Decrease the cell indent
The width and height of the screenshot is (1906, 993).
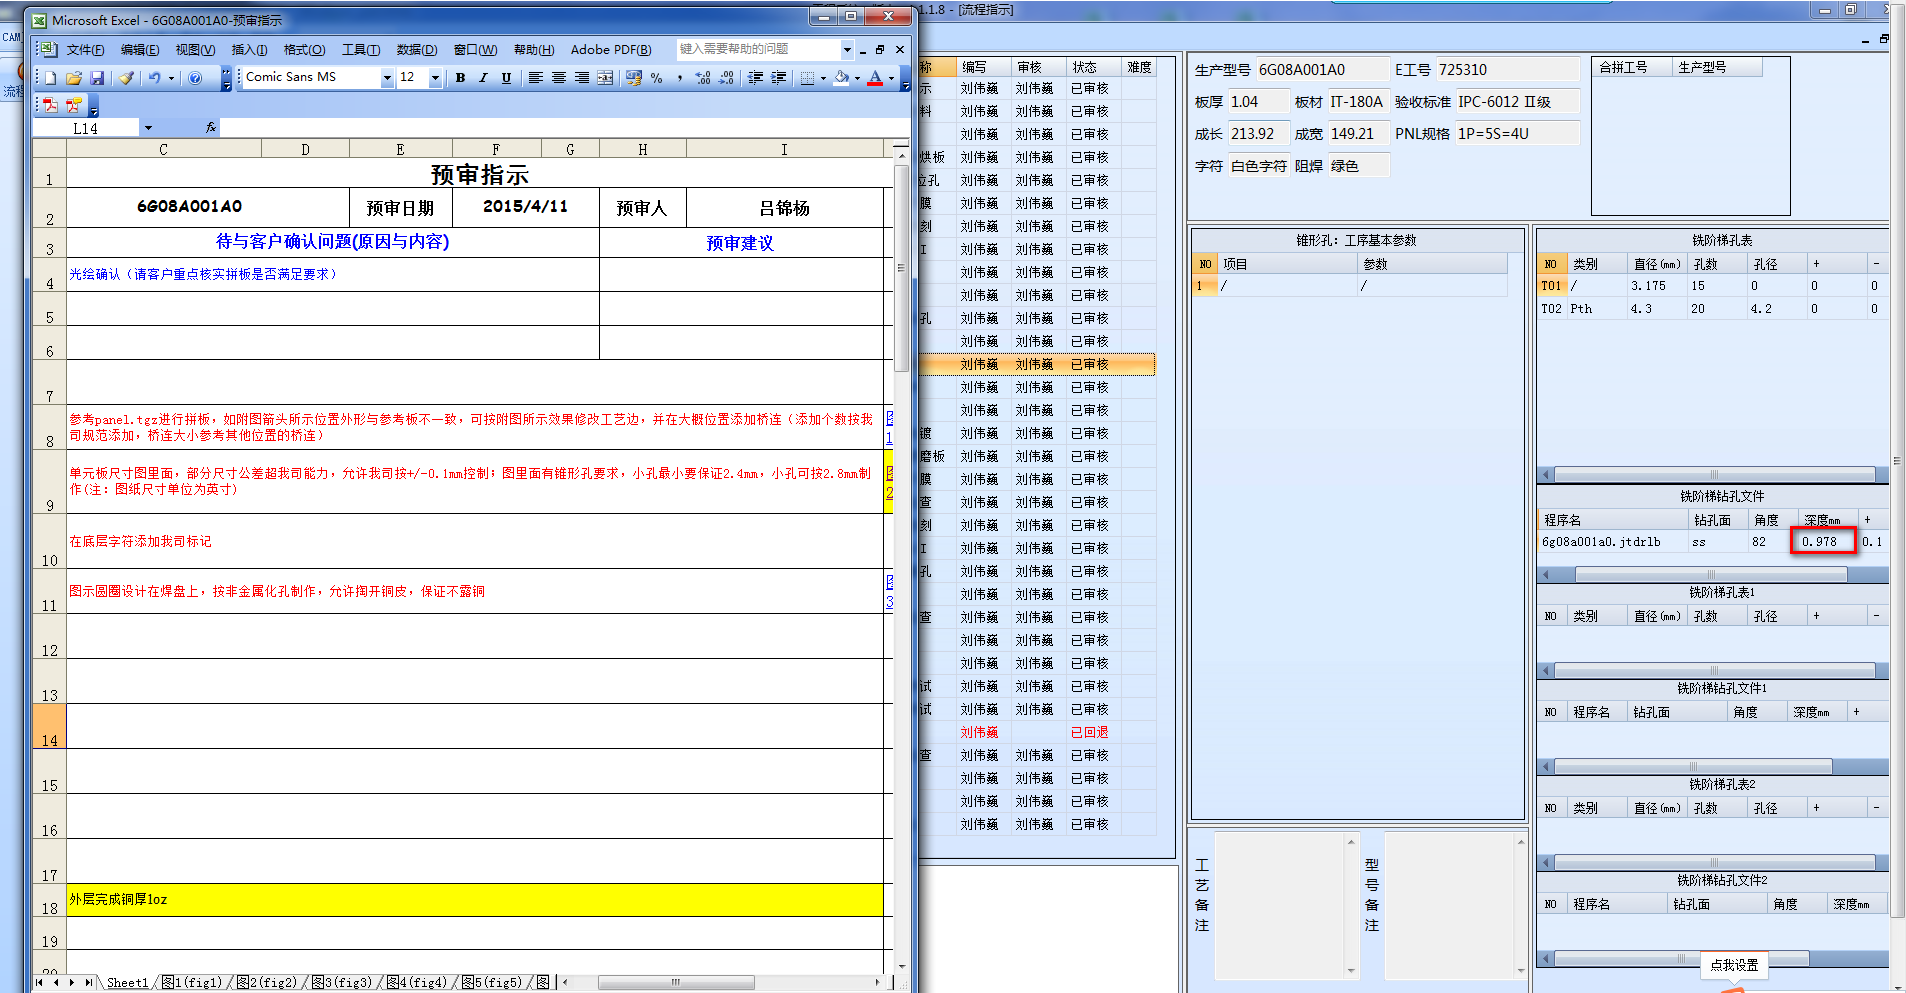[756, 78]
